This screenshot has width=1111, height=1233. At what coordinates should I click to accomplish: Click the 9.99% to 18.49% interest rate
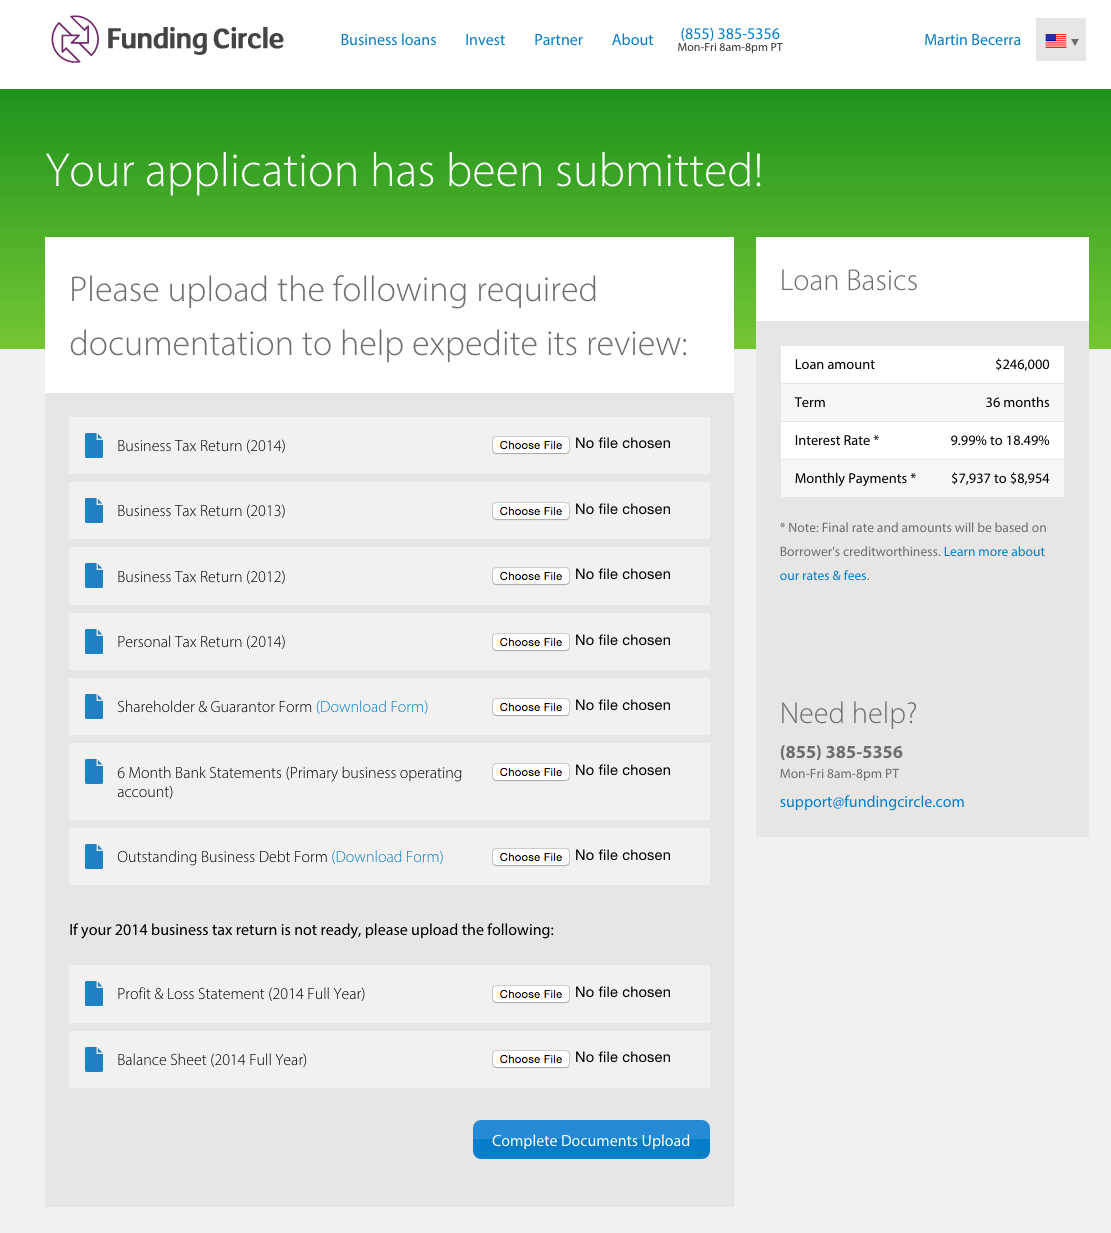point(1000,441)
